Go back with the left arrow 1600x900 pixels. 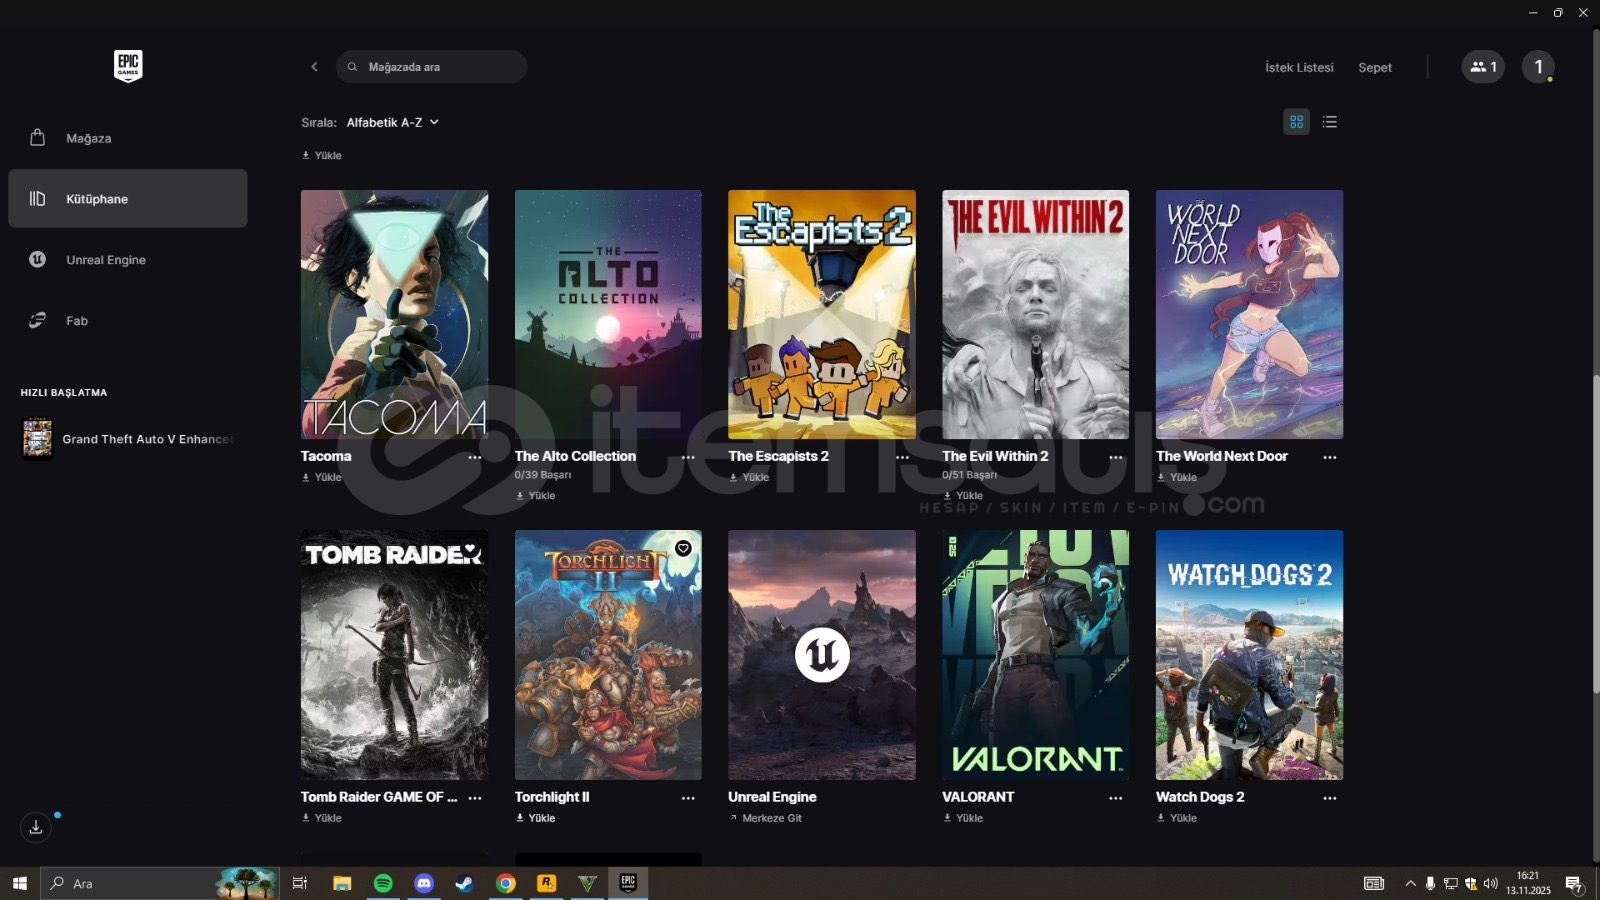coord(314,67)
